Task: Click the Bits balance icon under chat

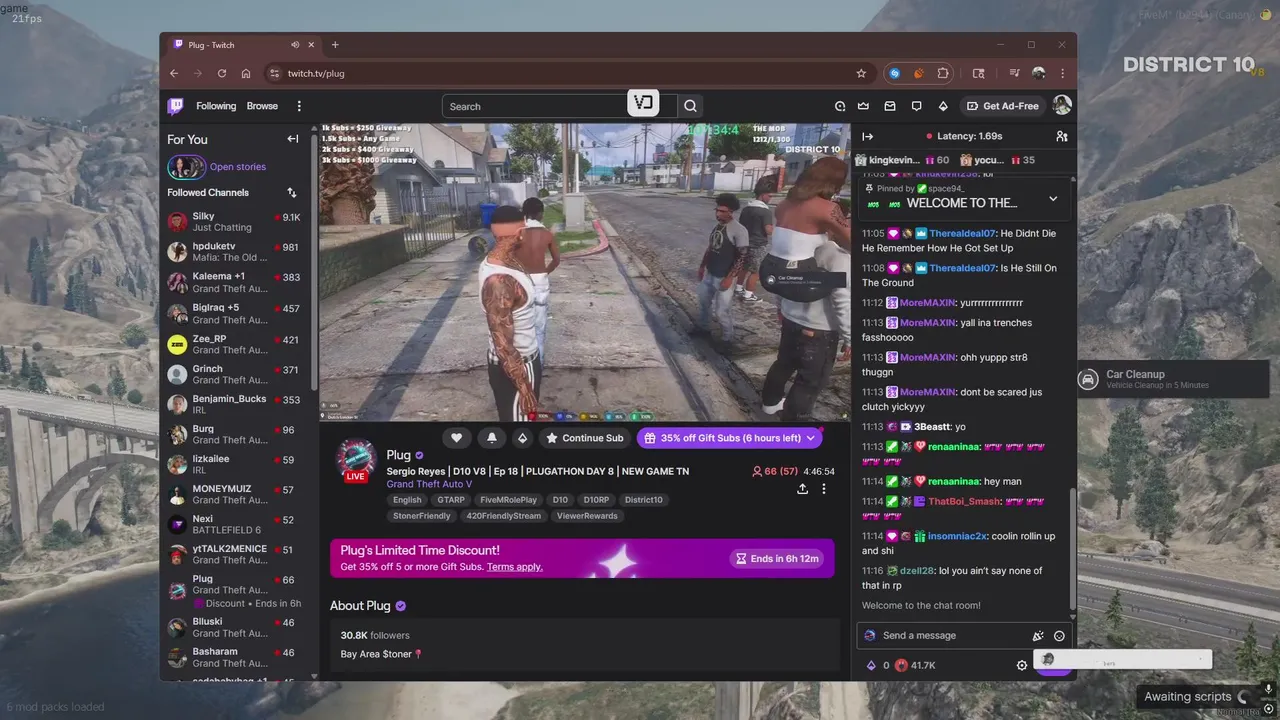Action: pyautogui.click(x=871, y=665)
